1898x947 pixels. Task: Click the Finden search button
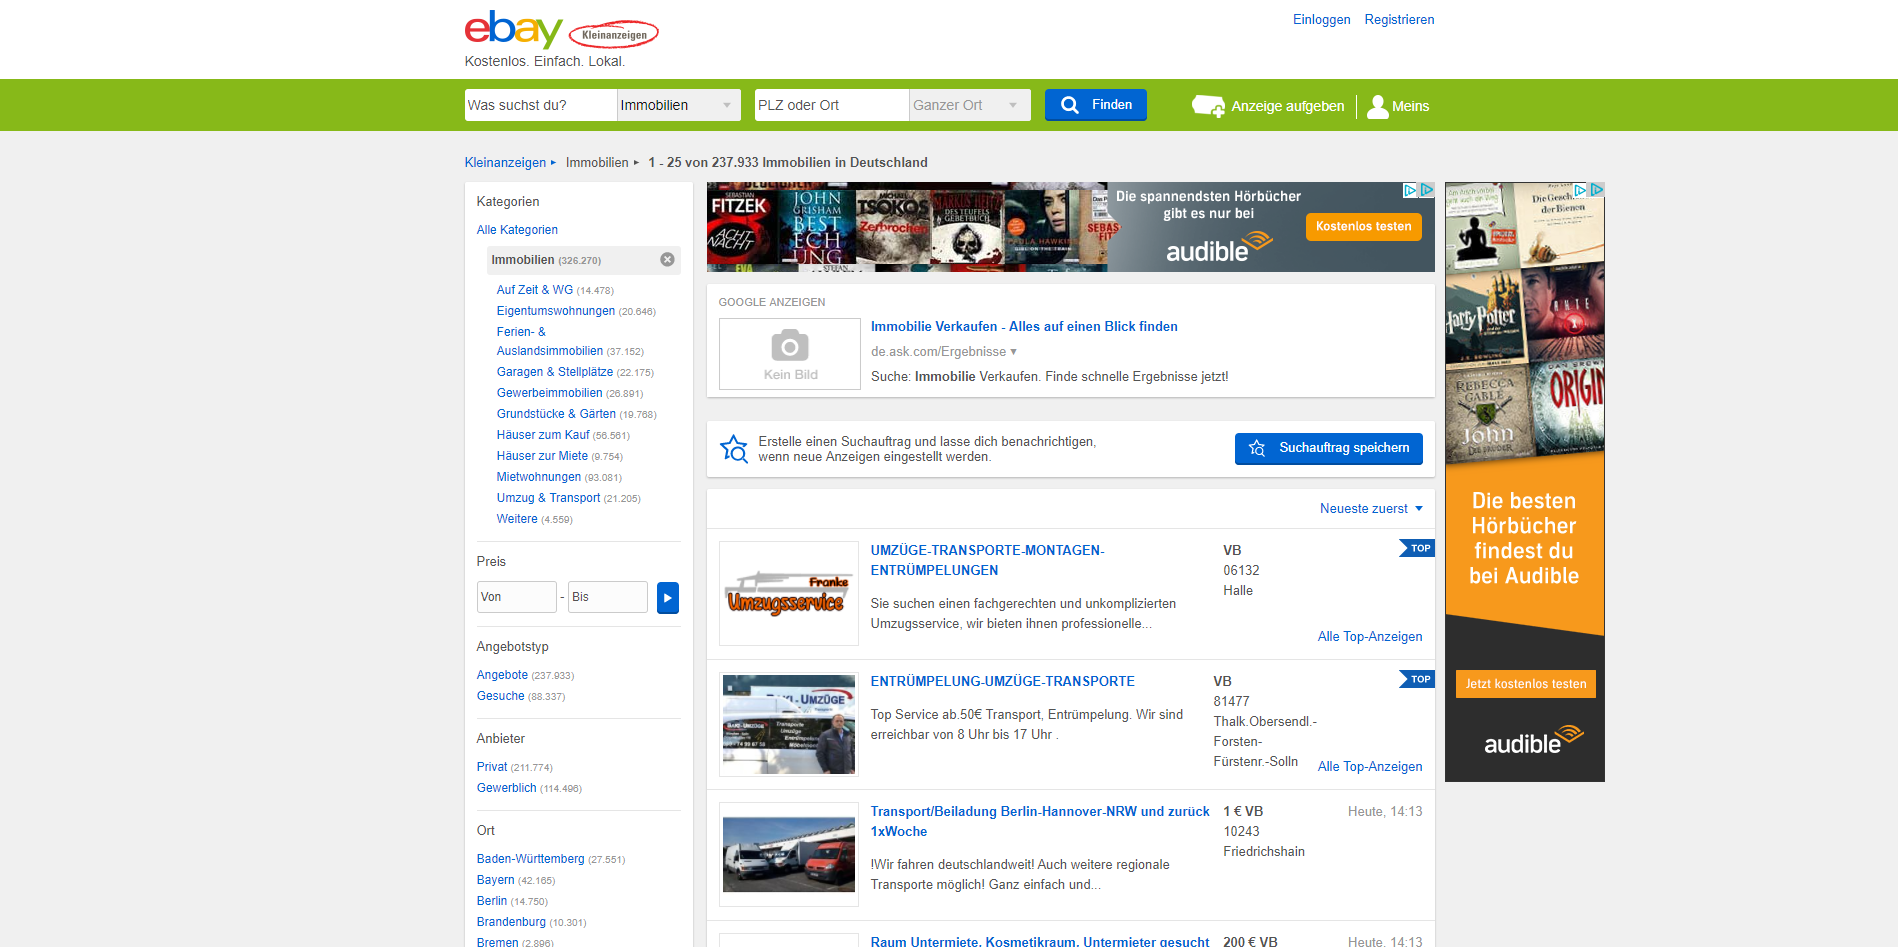[x=1095, y=105]
